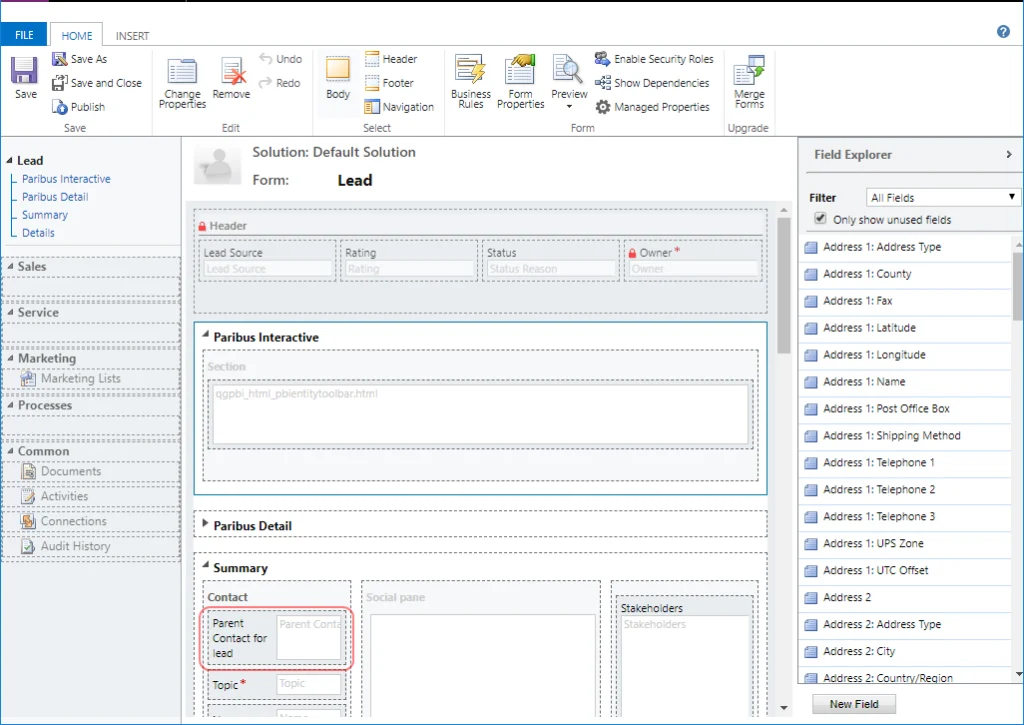Click the New Field button
This screenshot has width=1024, height=725.
854,704
